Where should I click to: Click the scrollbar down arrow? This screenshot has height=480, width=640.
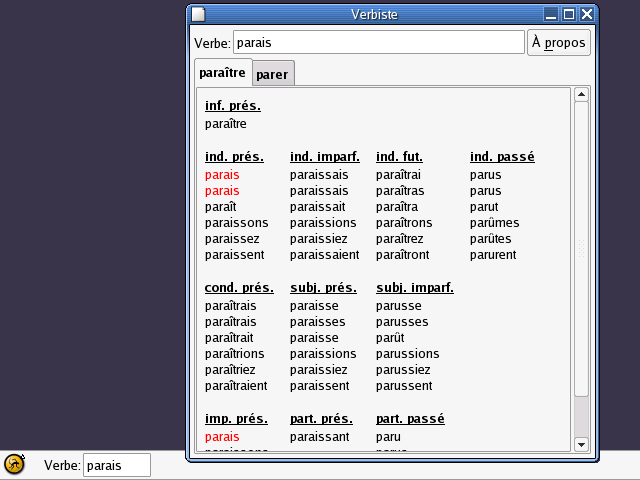click(581, 444)
